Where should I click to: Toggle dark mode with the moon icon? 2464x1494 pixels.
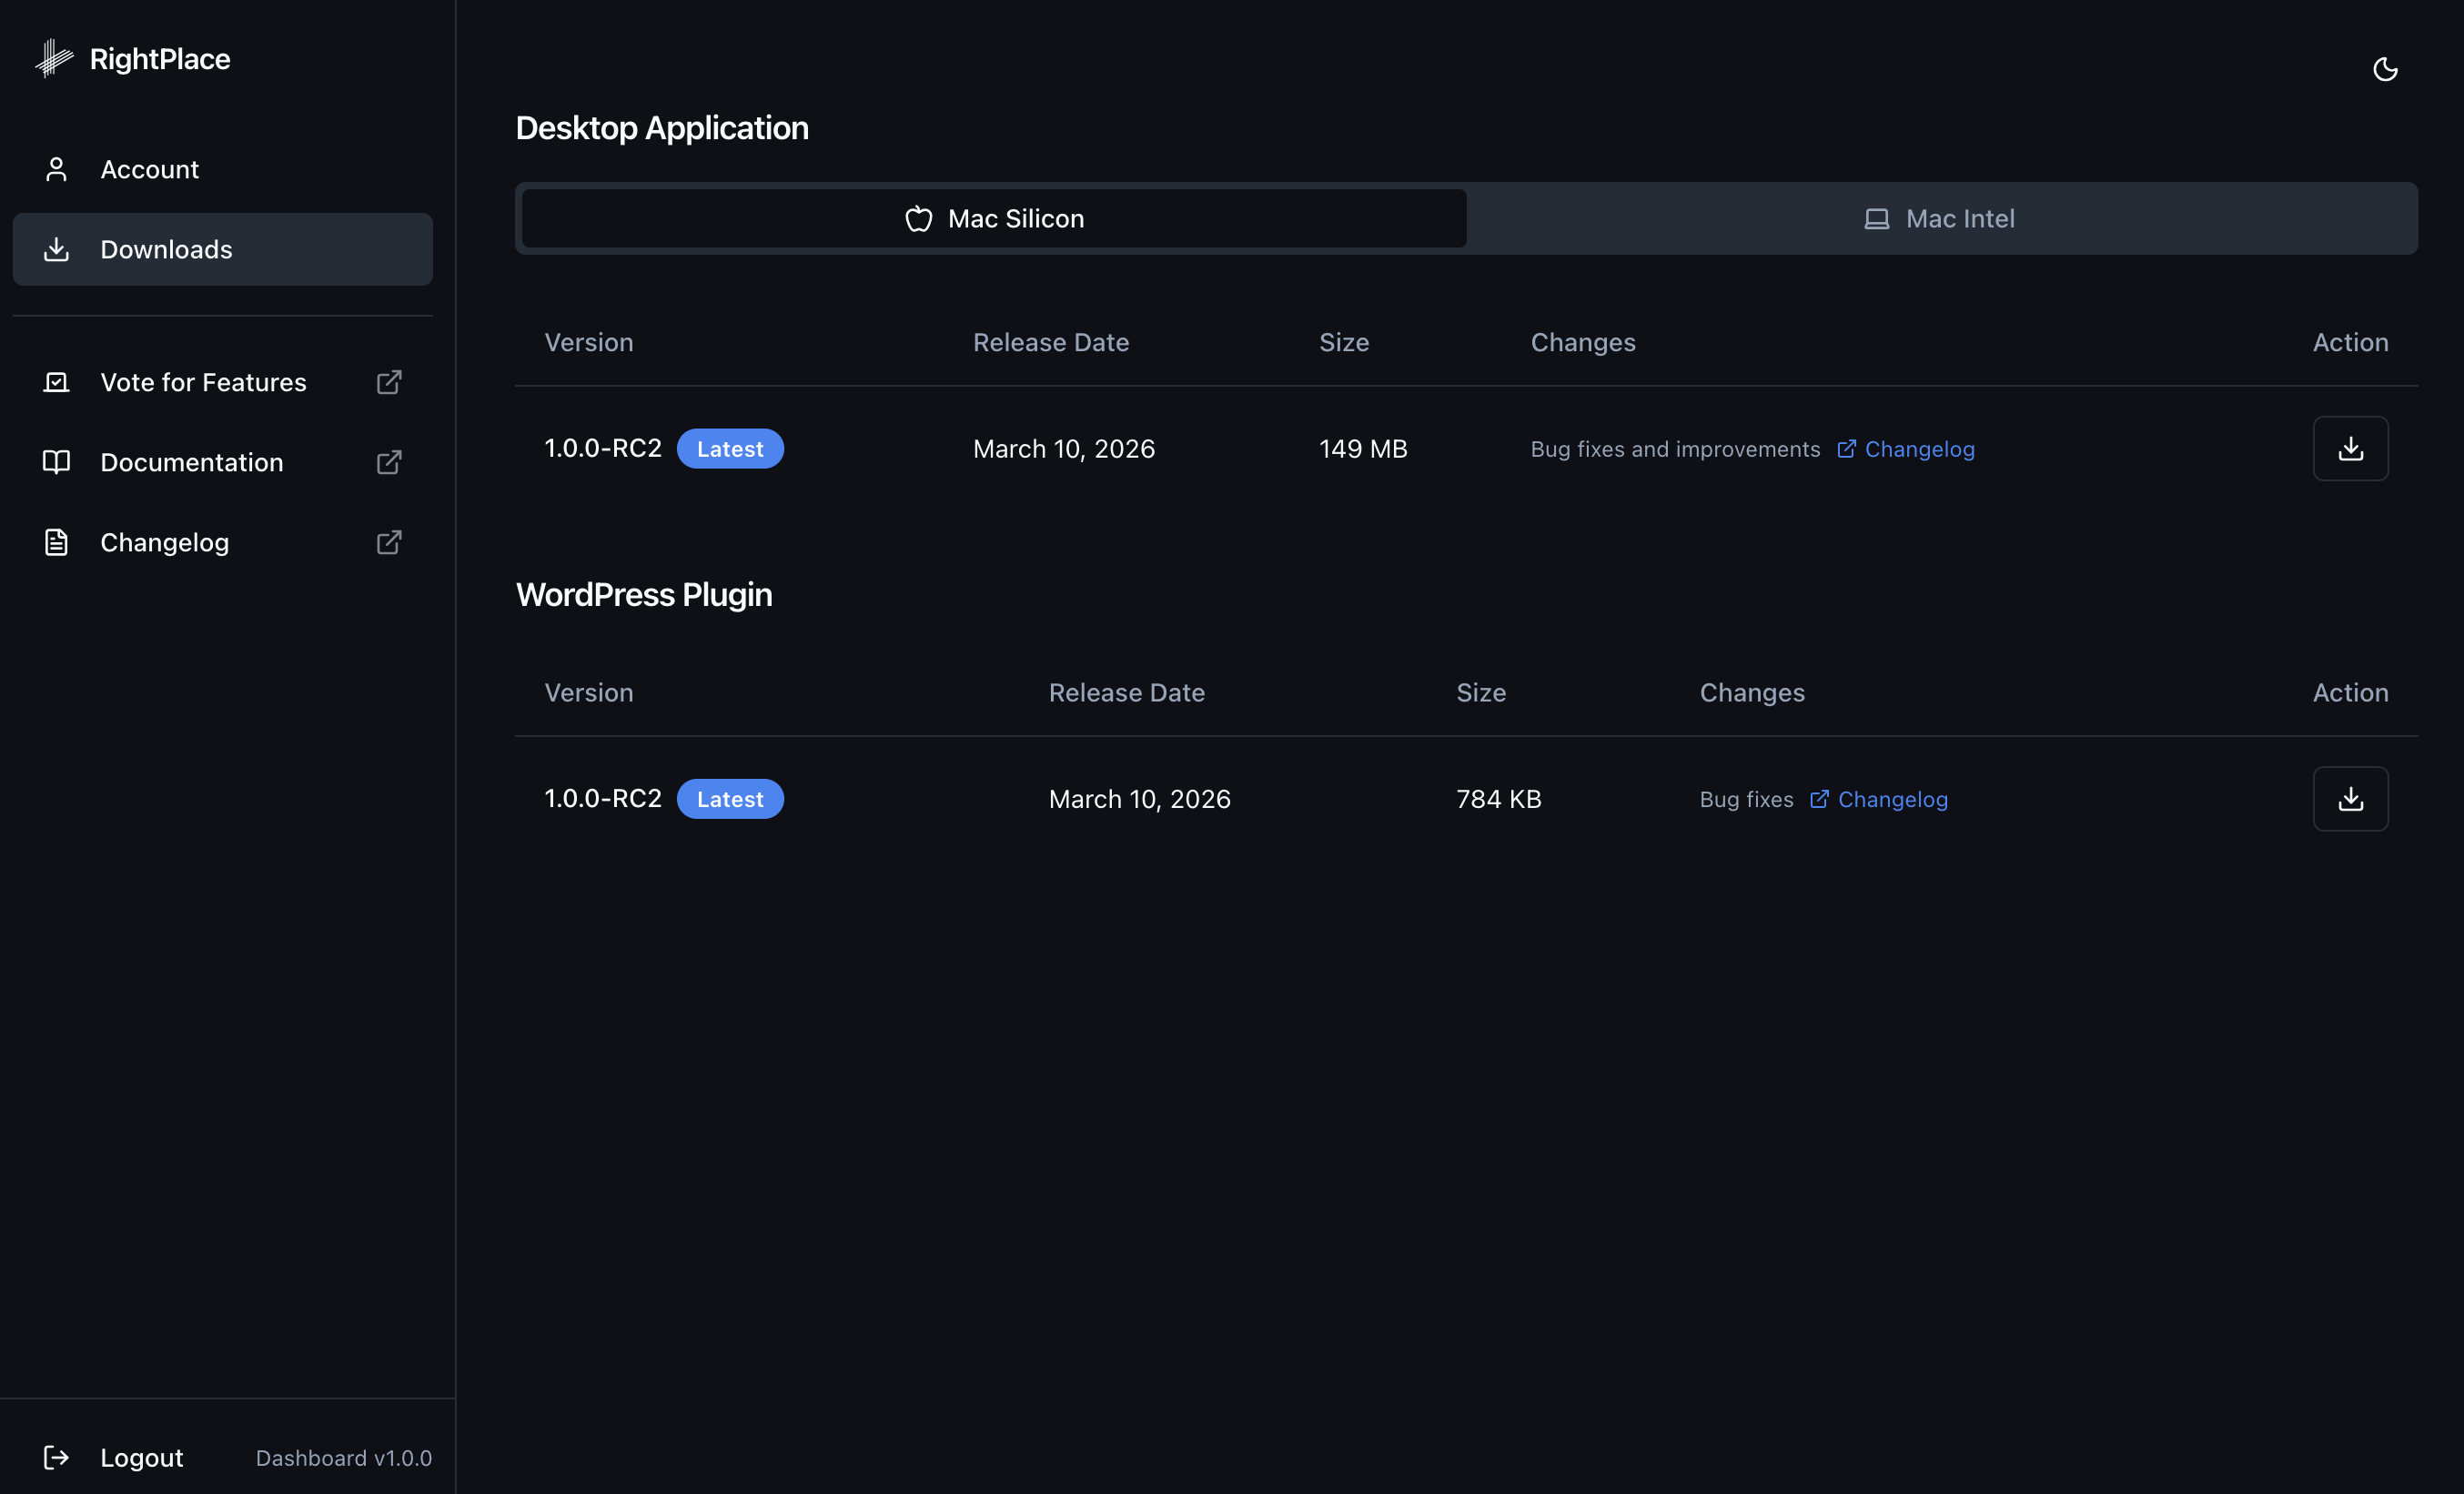[2386, 68]
